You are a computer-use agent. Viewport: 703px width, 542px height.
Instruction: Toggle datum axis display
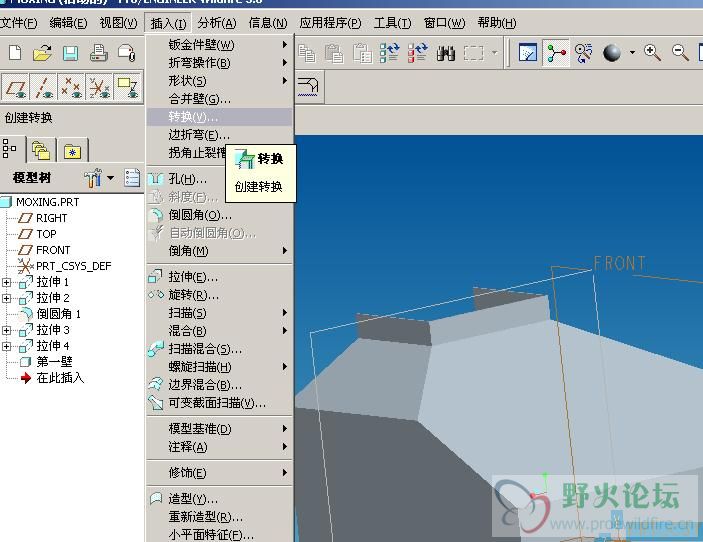click(x=43, y=87)
